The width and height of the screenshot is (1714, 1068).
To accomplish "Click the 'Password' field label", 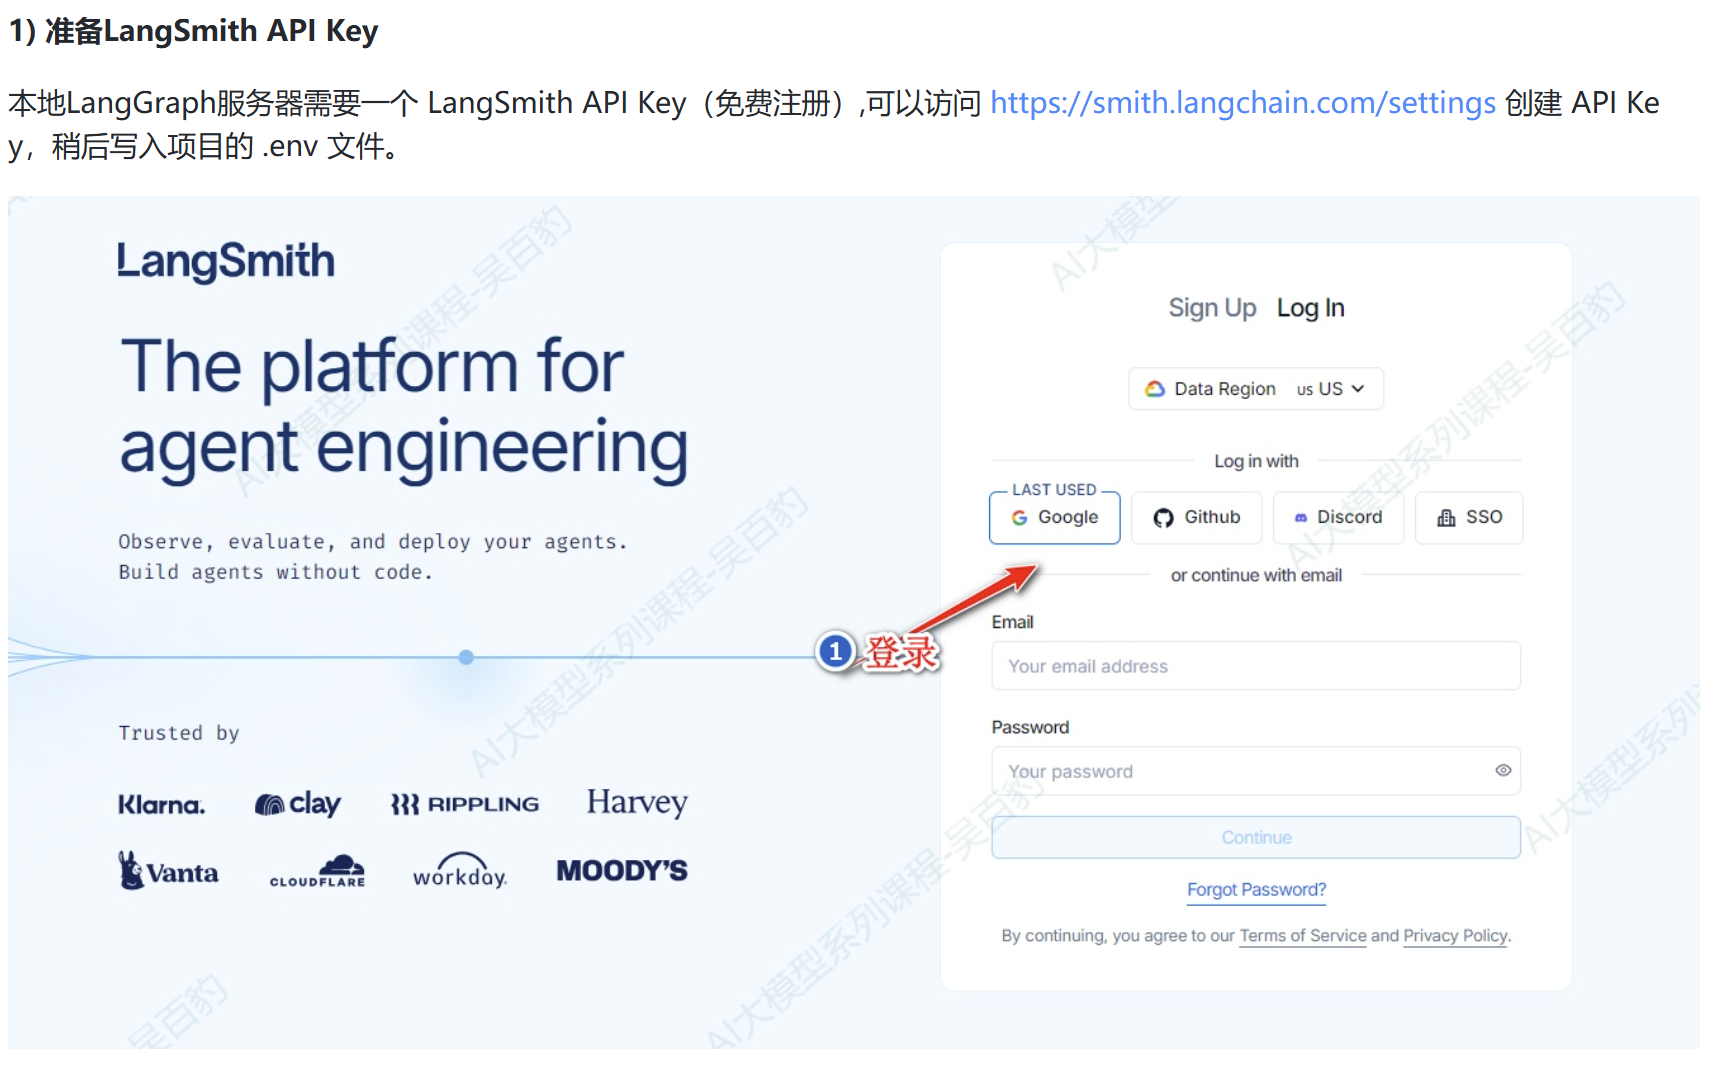I will 1030,727.
